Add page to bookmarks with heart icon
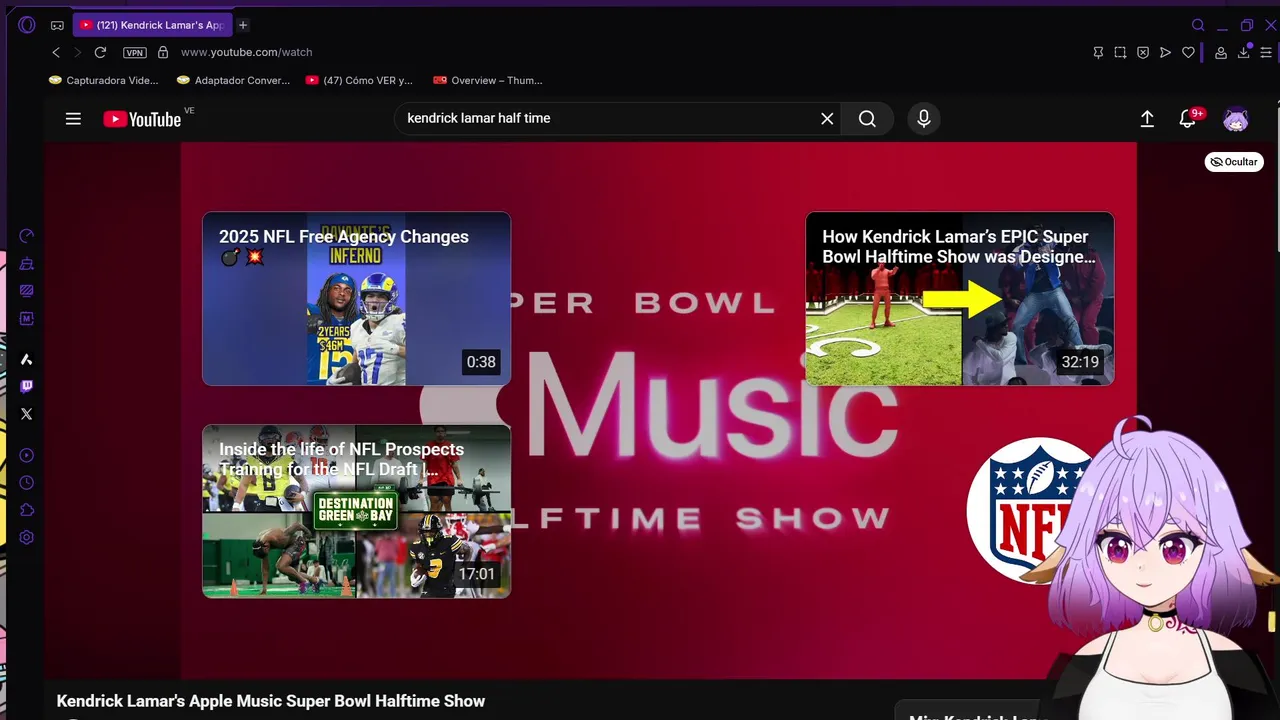The height and width of the screenshot is (720, 1280). click(x=1188, y=52)
